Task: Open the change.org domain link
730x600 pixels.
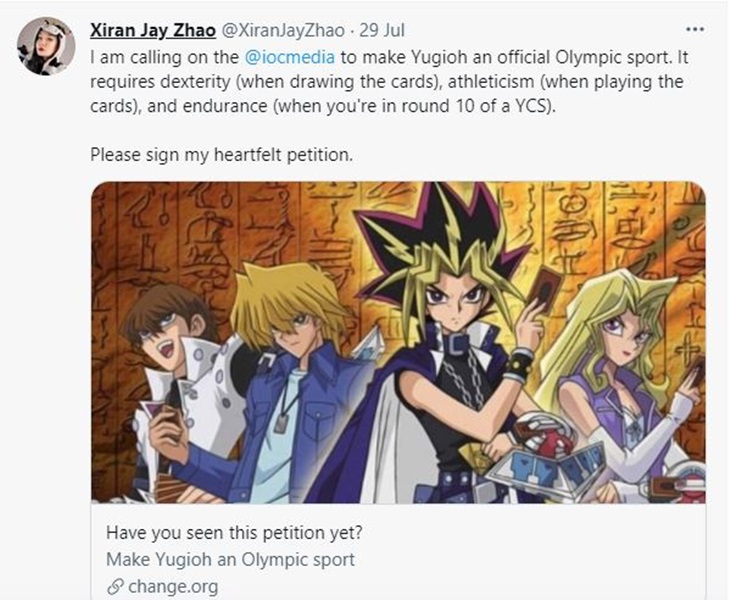Action: tap(173, 587)
